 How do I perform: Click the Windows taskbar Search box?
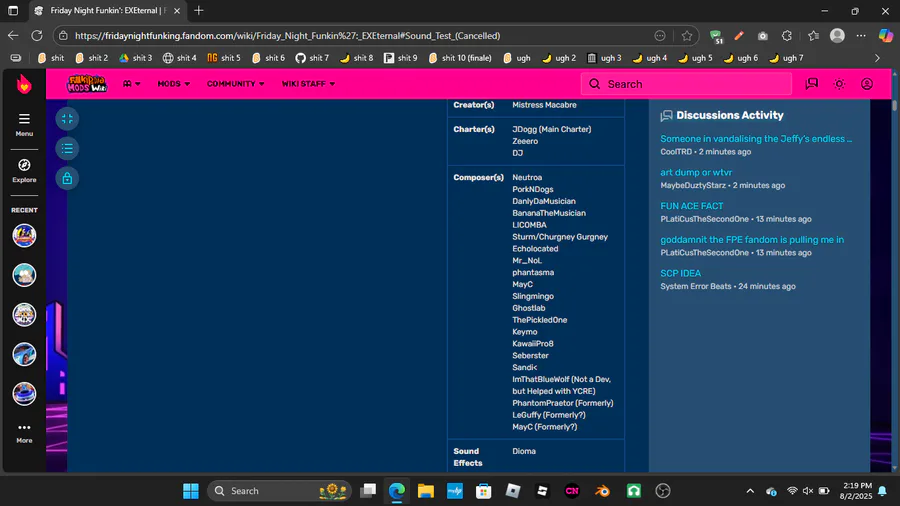point(279,491)
